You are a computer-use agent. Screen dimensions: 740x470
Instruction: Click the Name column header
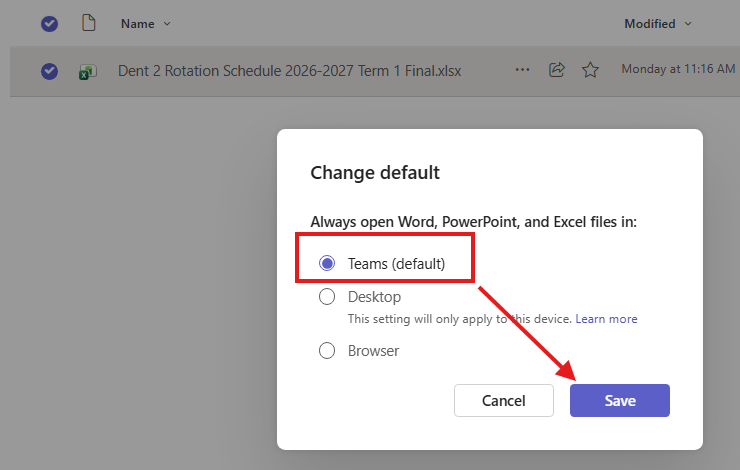pos(137,24)
